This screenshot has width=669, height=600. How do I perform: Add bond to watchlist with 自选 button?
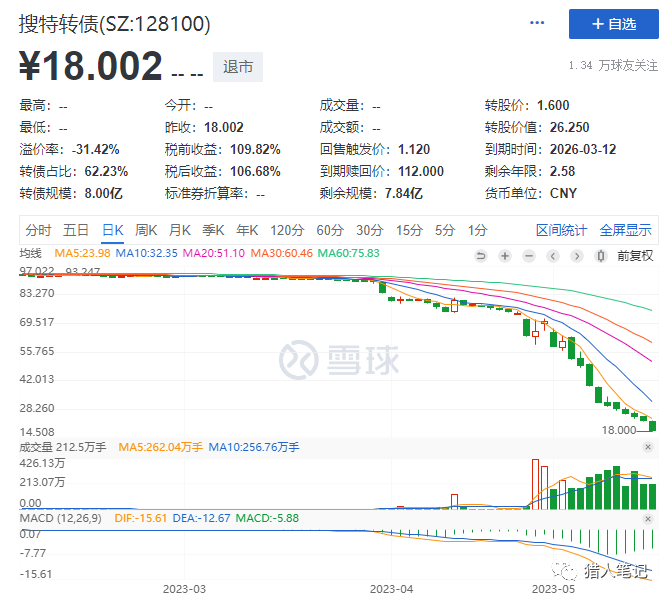(x=614, y=24)
